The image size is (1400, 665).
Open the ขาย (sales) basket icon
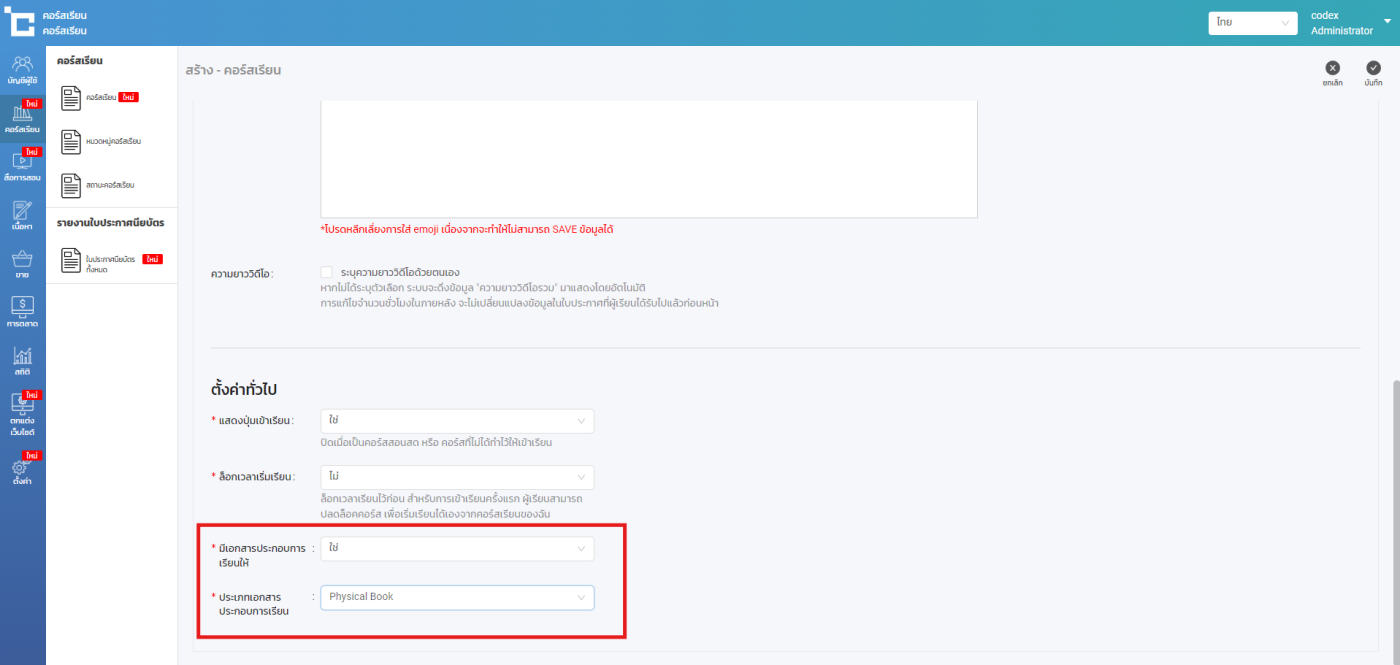tap(22, 263)
